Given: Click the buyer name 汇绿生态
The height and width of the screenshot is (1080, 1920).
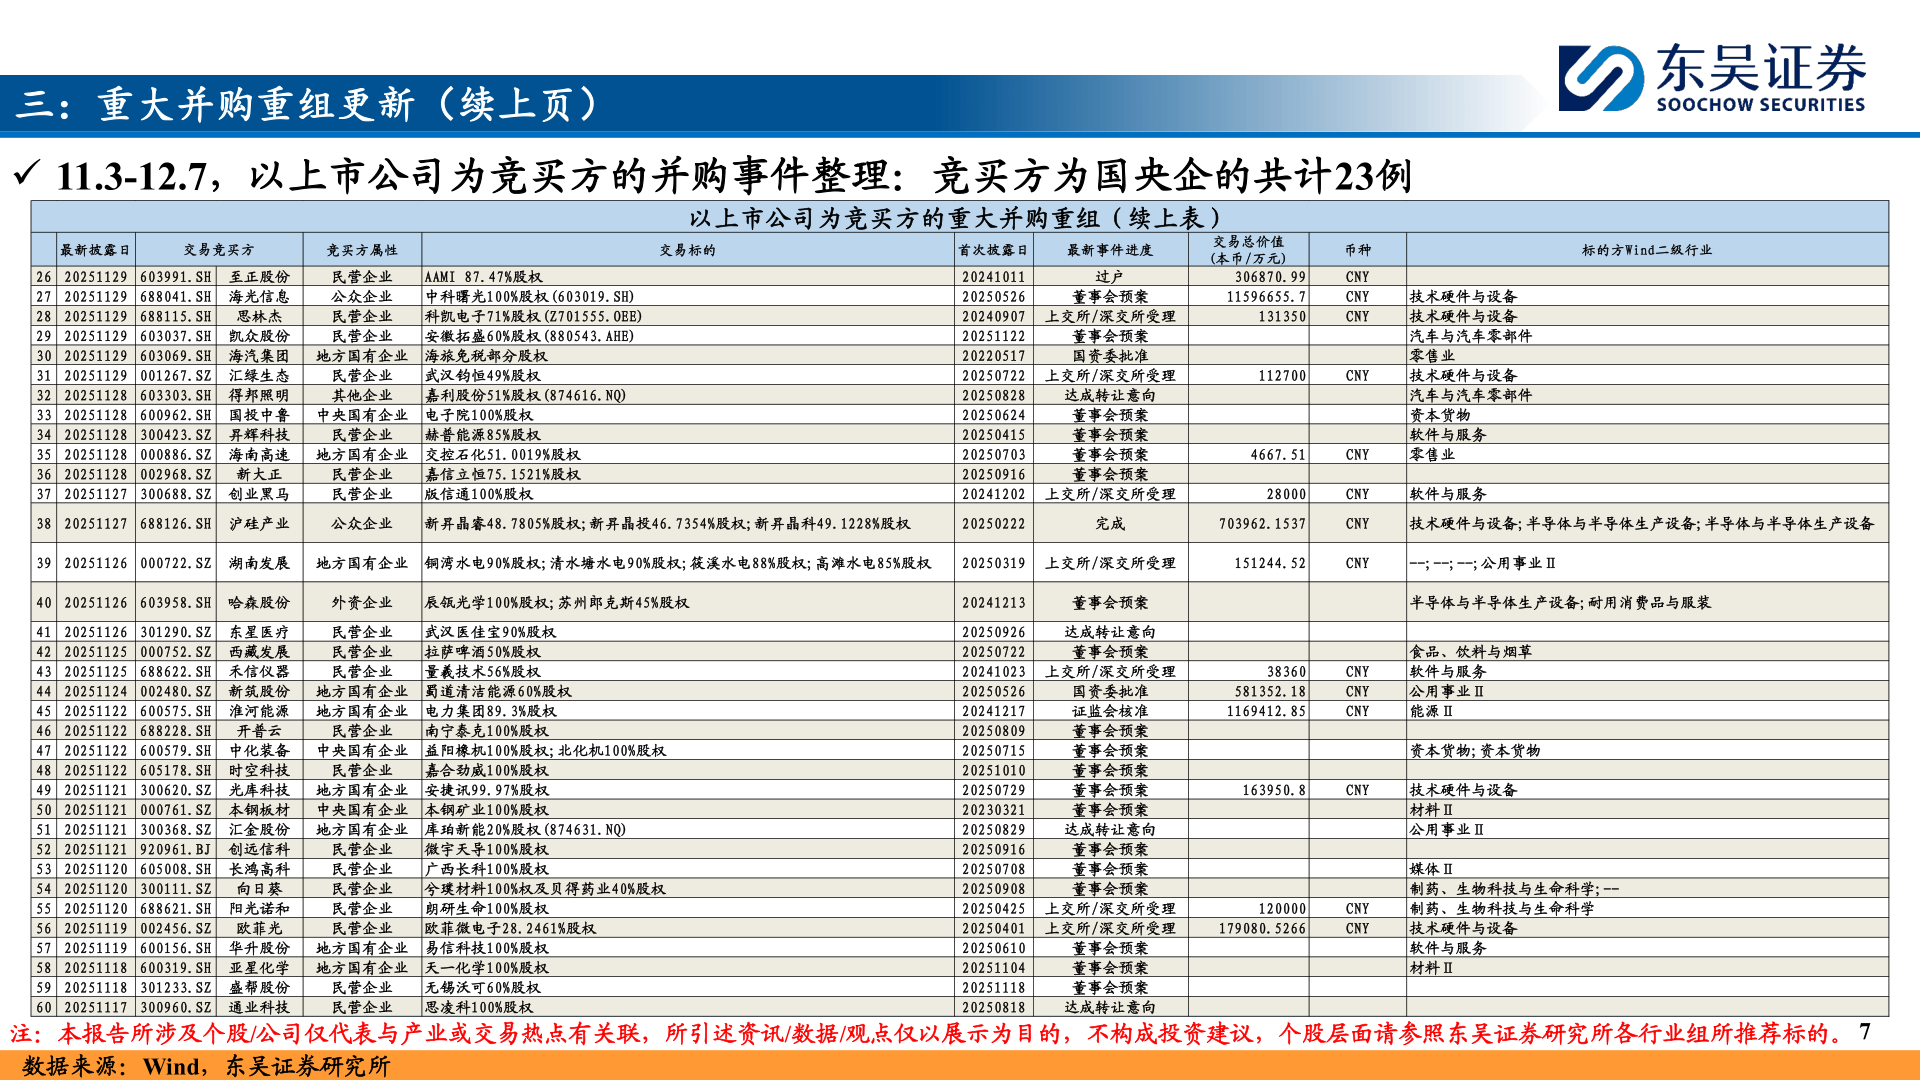Looking at the screenshot, I should point(259,376).
